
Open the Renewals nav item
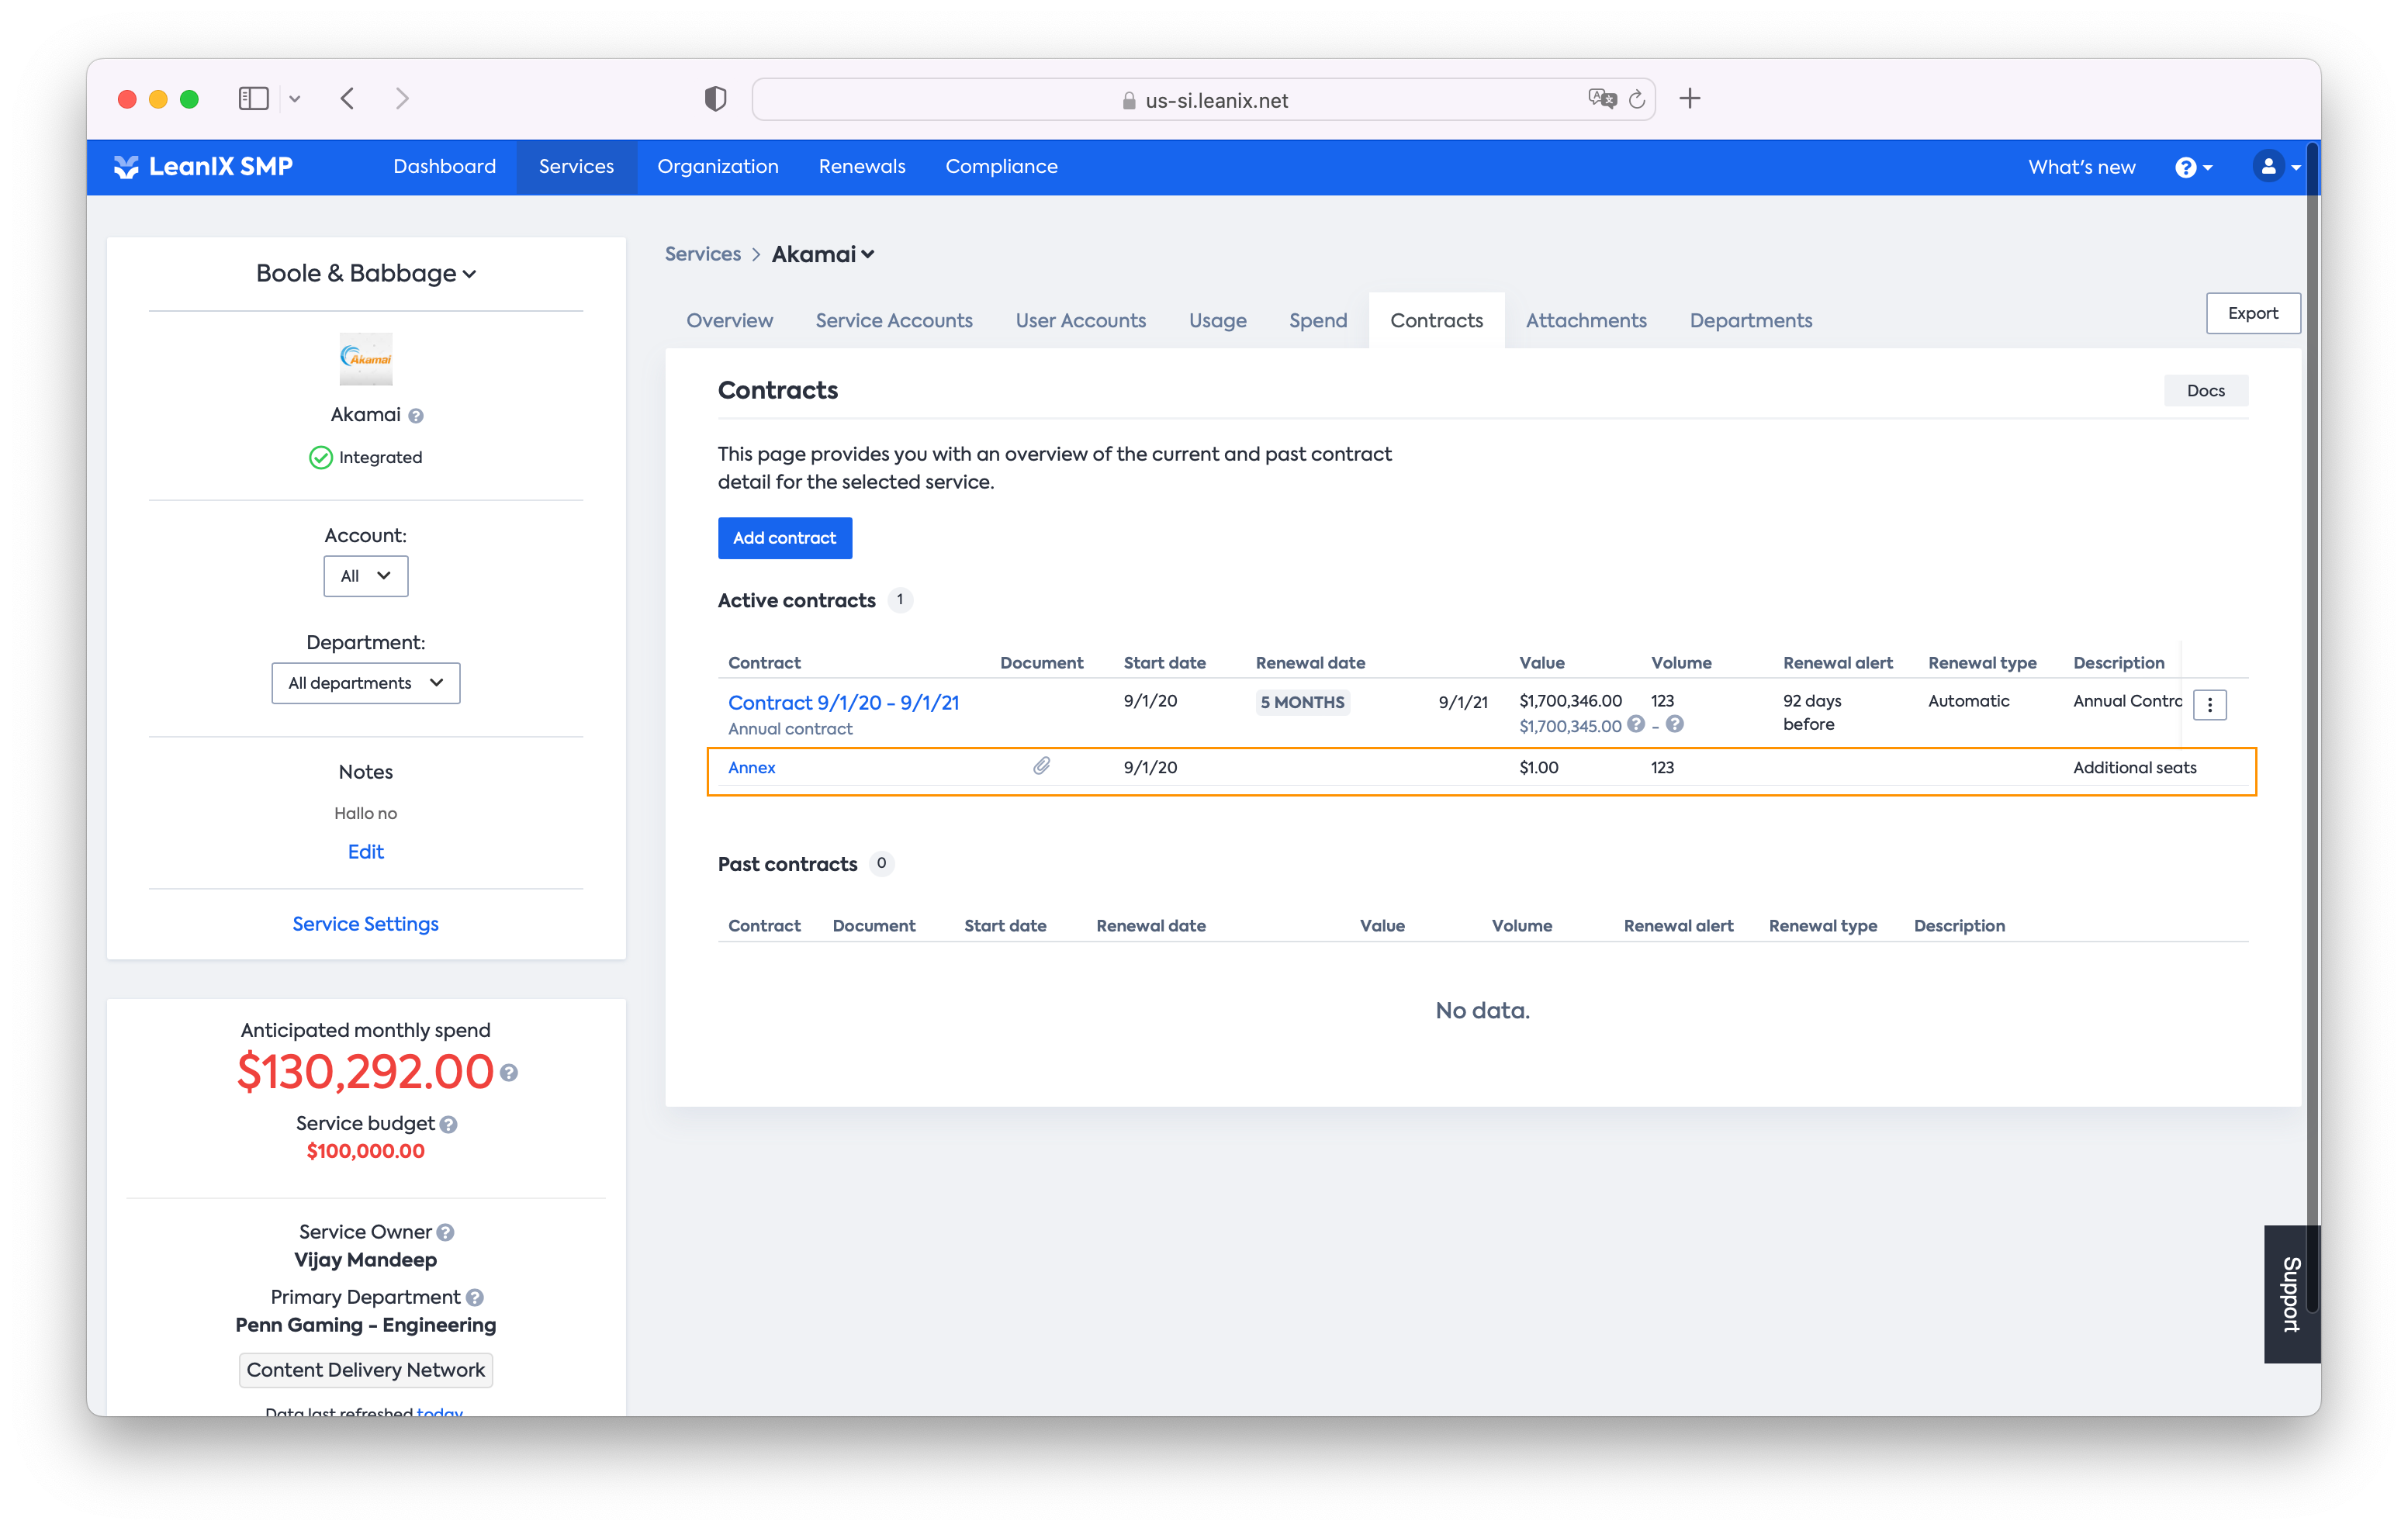pos(862,166)
